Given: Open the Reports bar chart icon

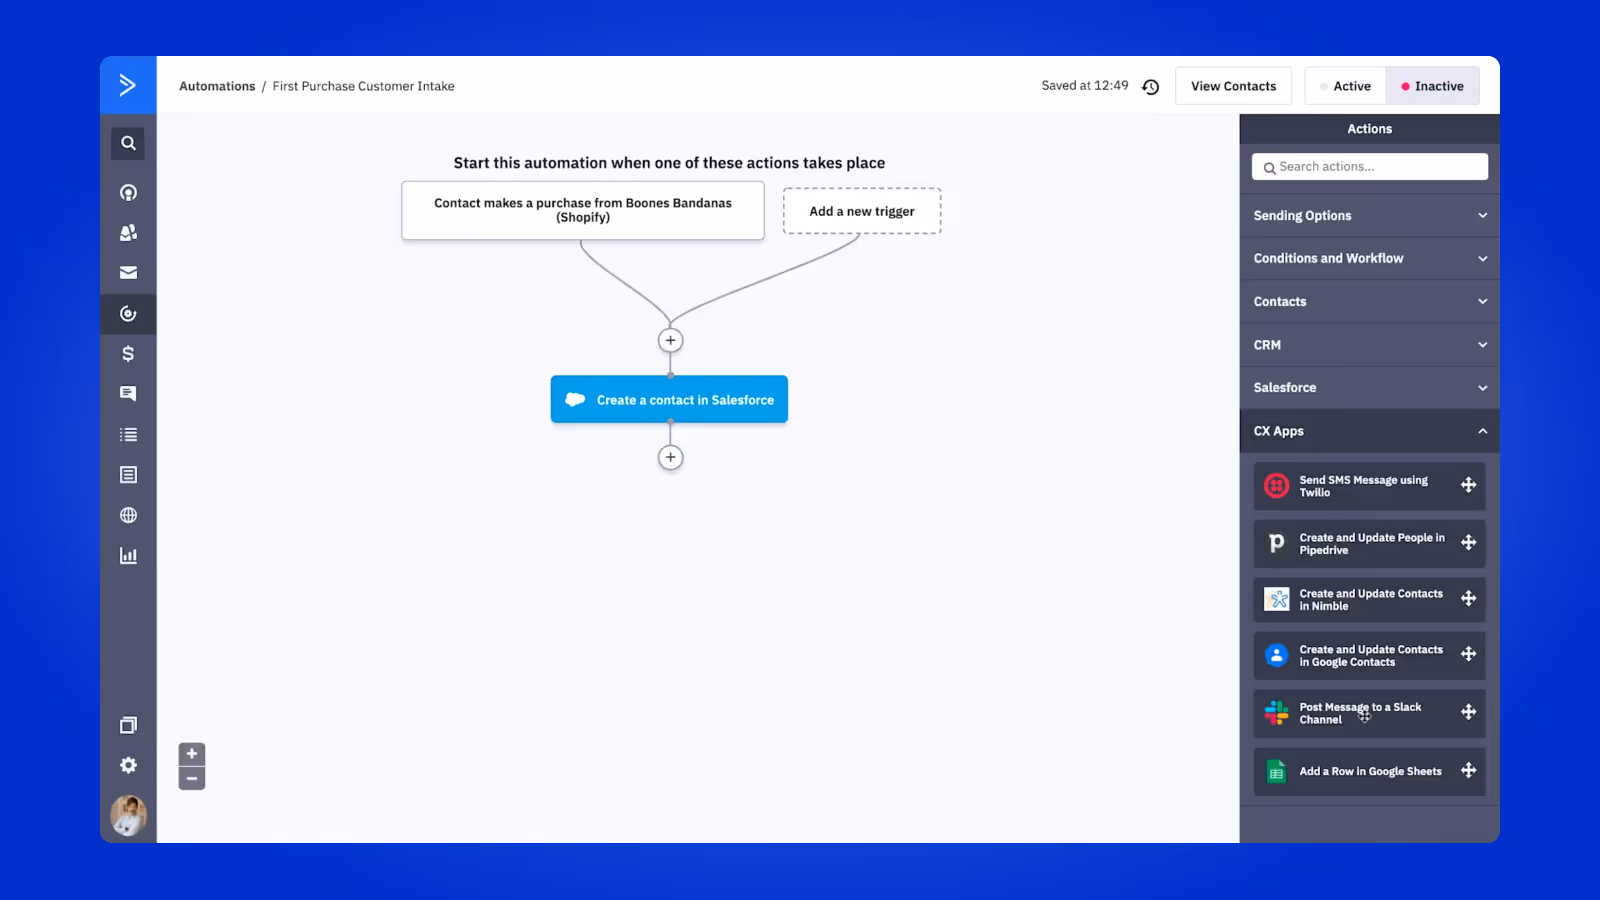Looking at the screenshot, I should pos(128,555).
